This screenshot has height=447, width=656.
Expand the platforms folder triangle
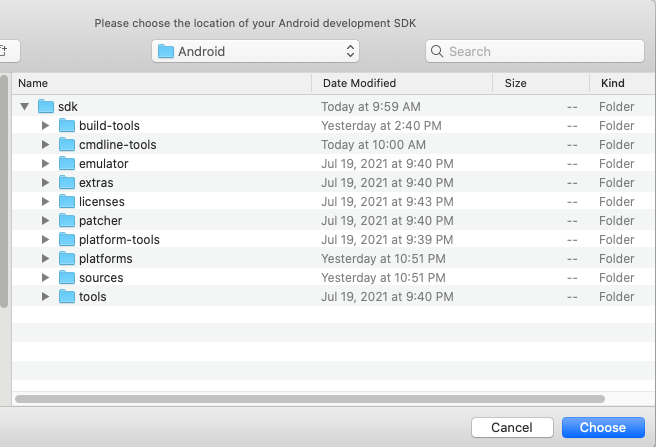(x=45, y=258)
